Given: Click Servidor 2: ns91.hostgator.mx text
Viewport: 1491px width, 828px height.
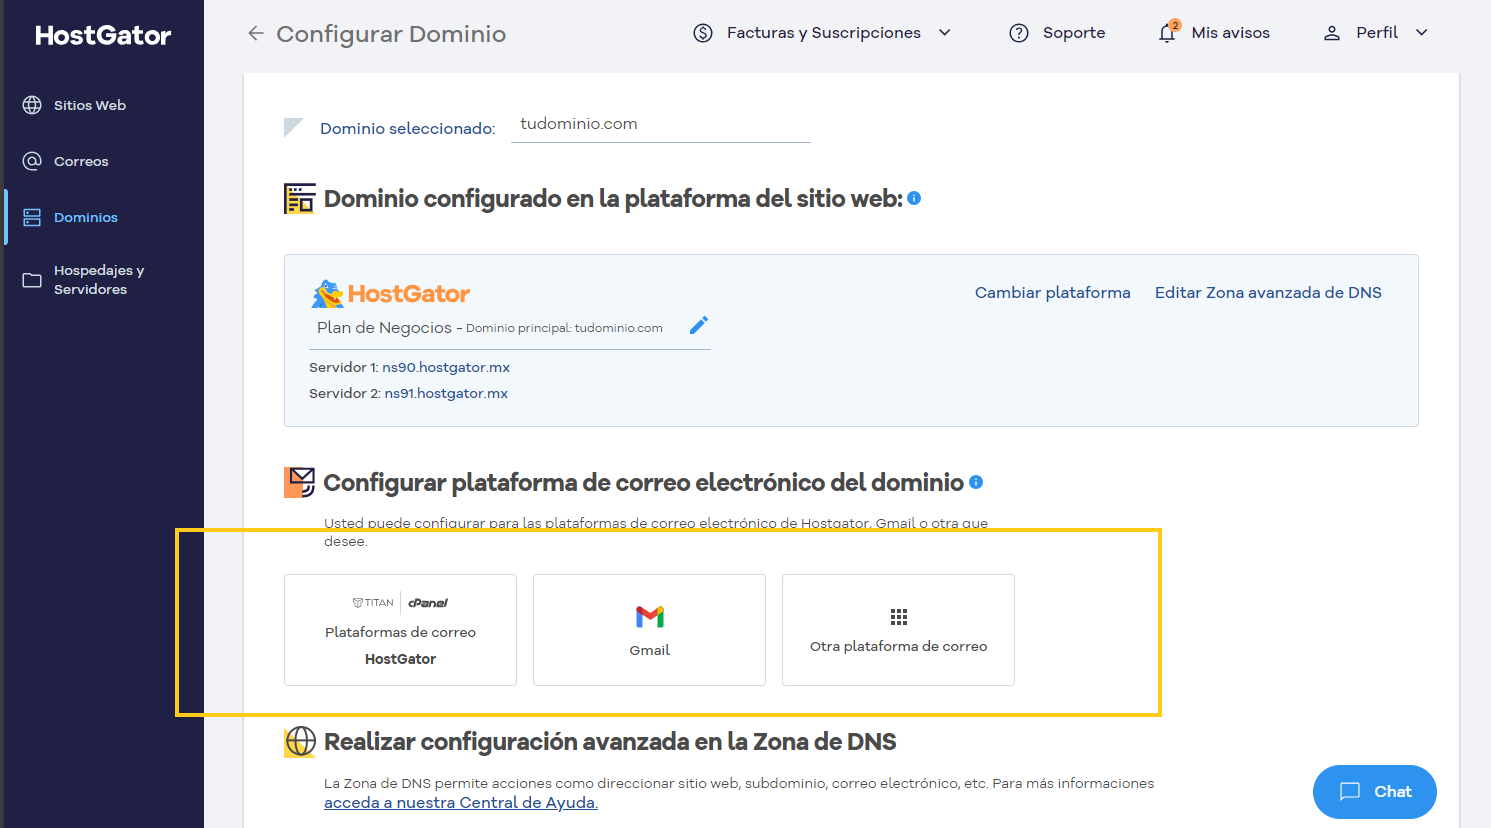Looking at the screenshot, I should click(x=408, y=393).
